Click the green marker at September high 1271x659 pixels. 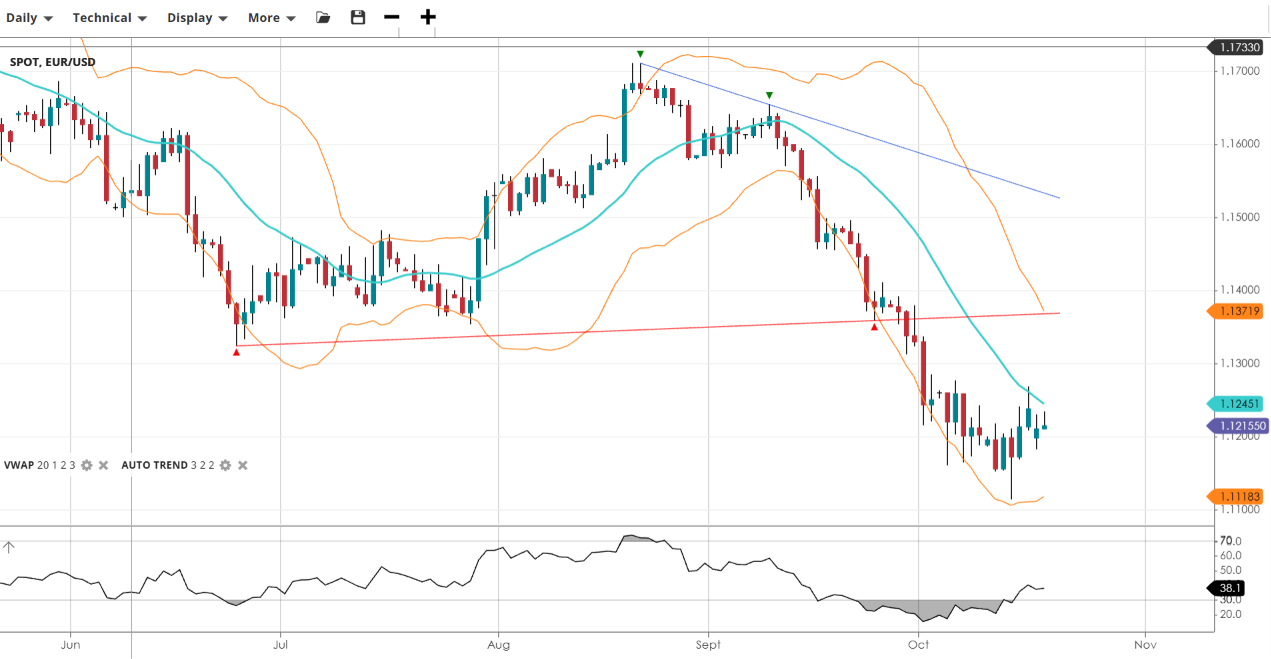(769, 94)
